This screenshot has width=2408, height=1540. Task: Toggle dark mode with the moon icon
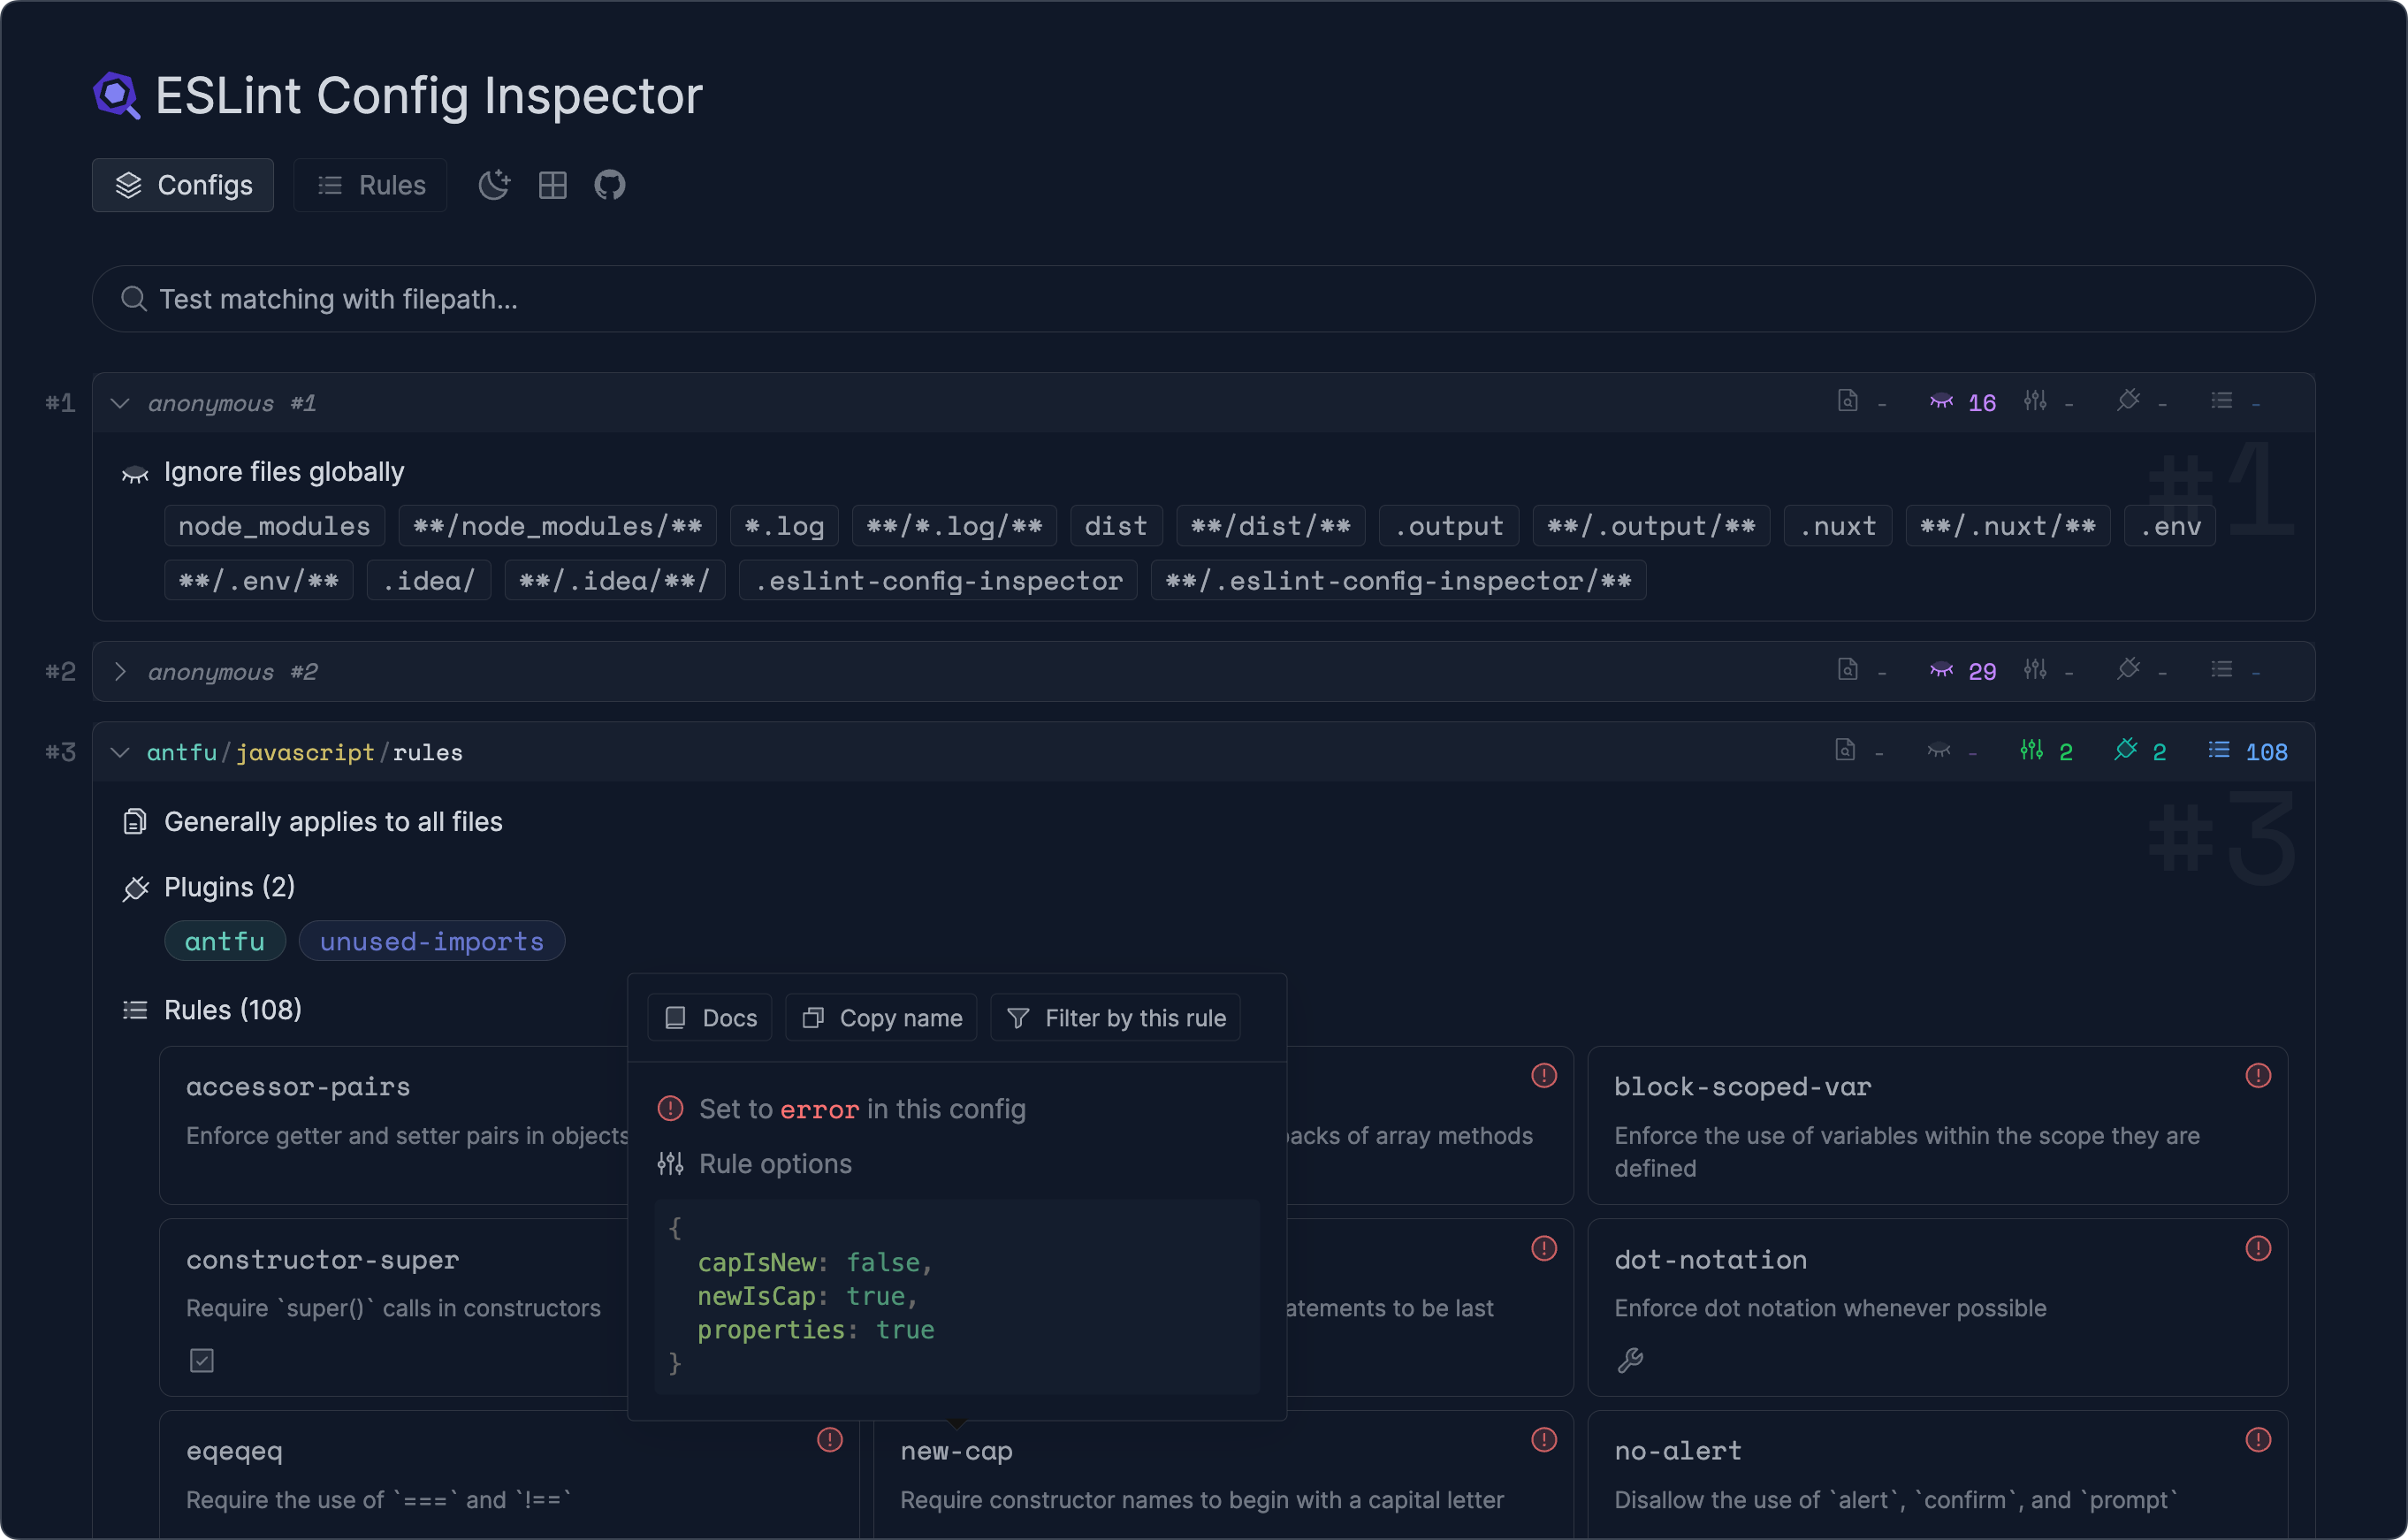[x=493, y=185]
